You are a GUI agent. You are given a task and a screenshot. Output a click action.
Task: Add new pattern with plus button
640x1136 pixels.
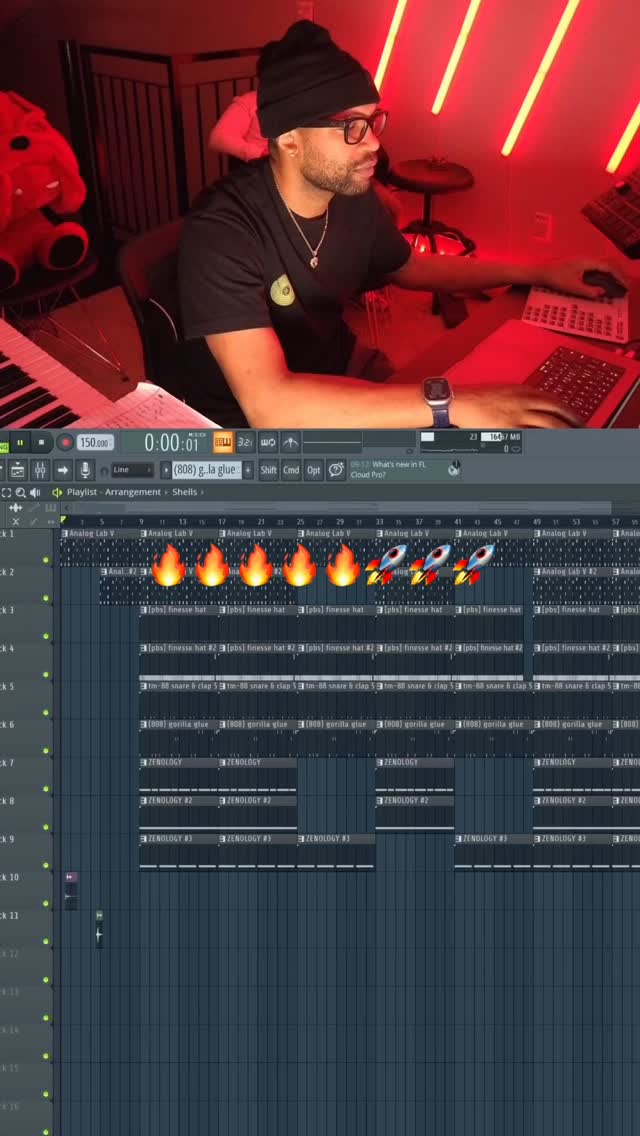coord(248,470)
